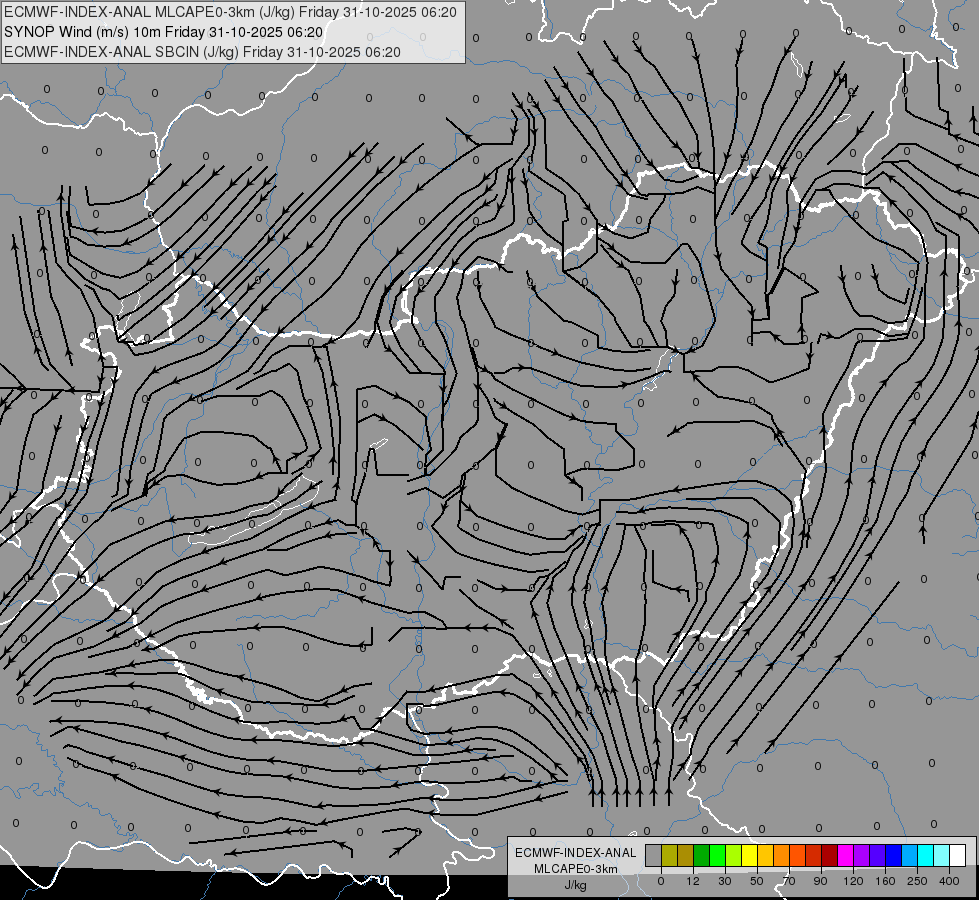
Task: Click the pale cyan legend swatch
Action: coord(942,855)
